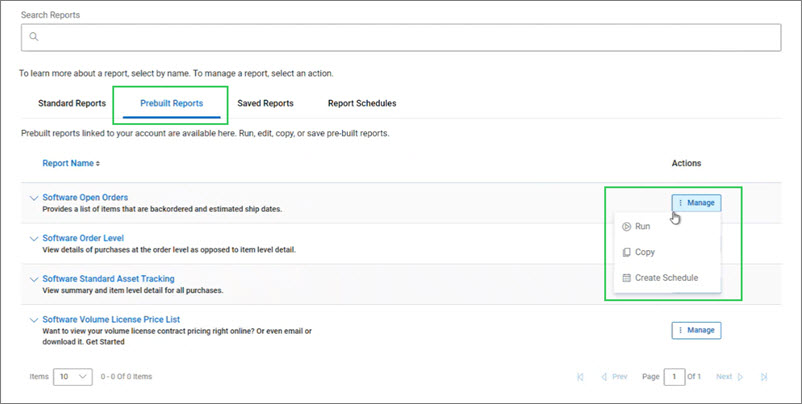Go to the Next page
The width and height of the screenshot is (802, 404).
730,377
